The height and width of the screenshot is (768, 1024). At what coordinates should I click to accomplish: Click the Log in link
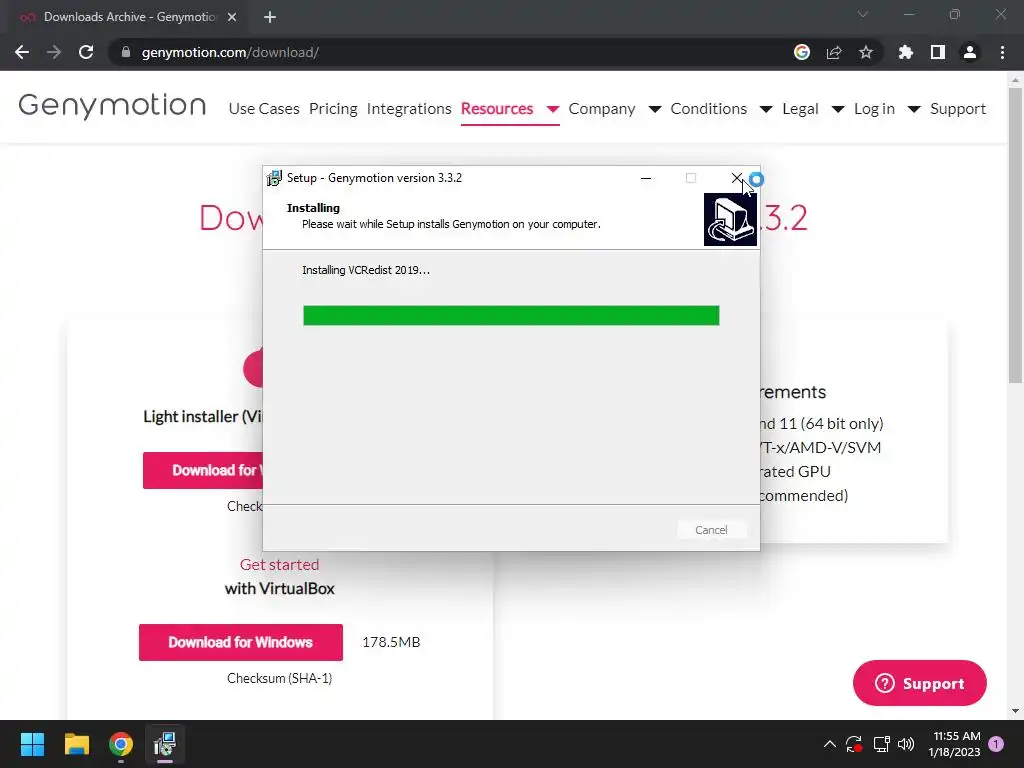pyautogui.click(x=874, y=108)
